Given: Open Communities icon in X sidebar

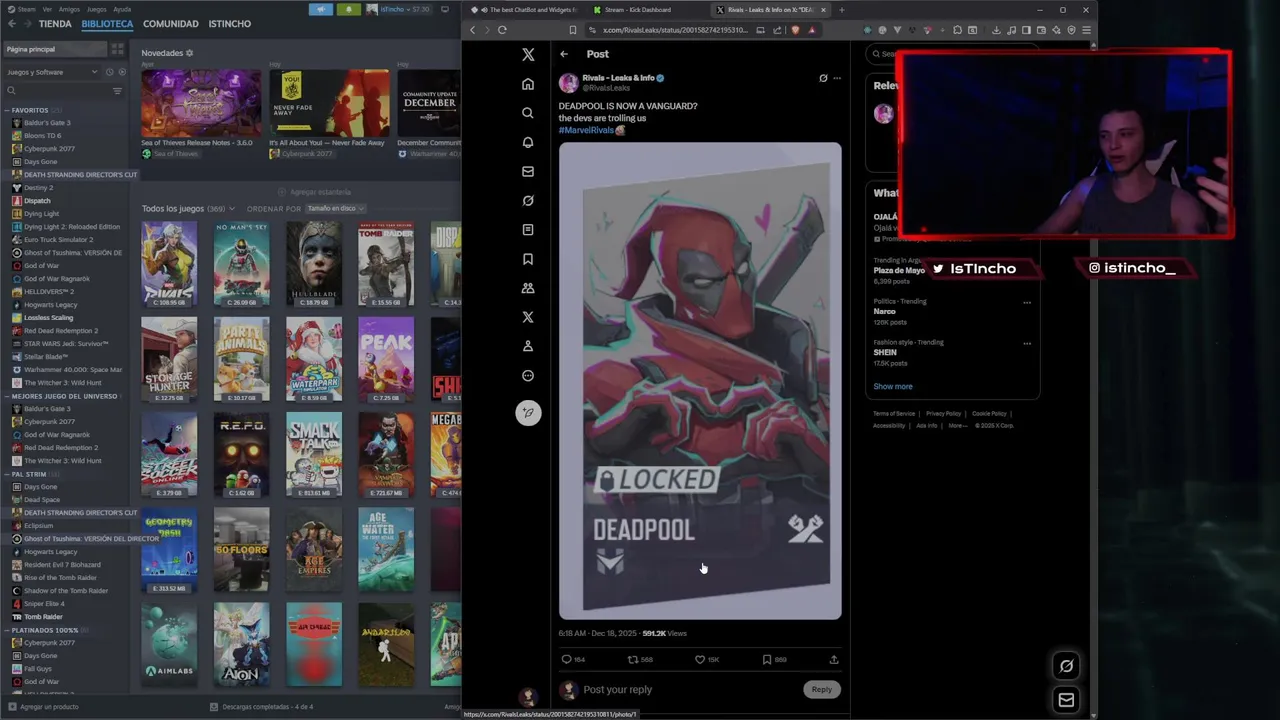Looking at the screenshot, I should (528, 288).
